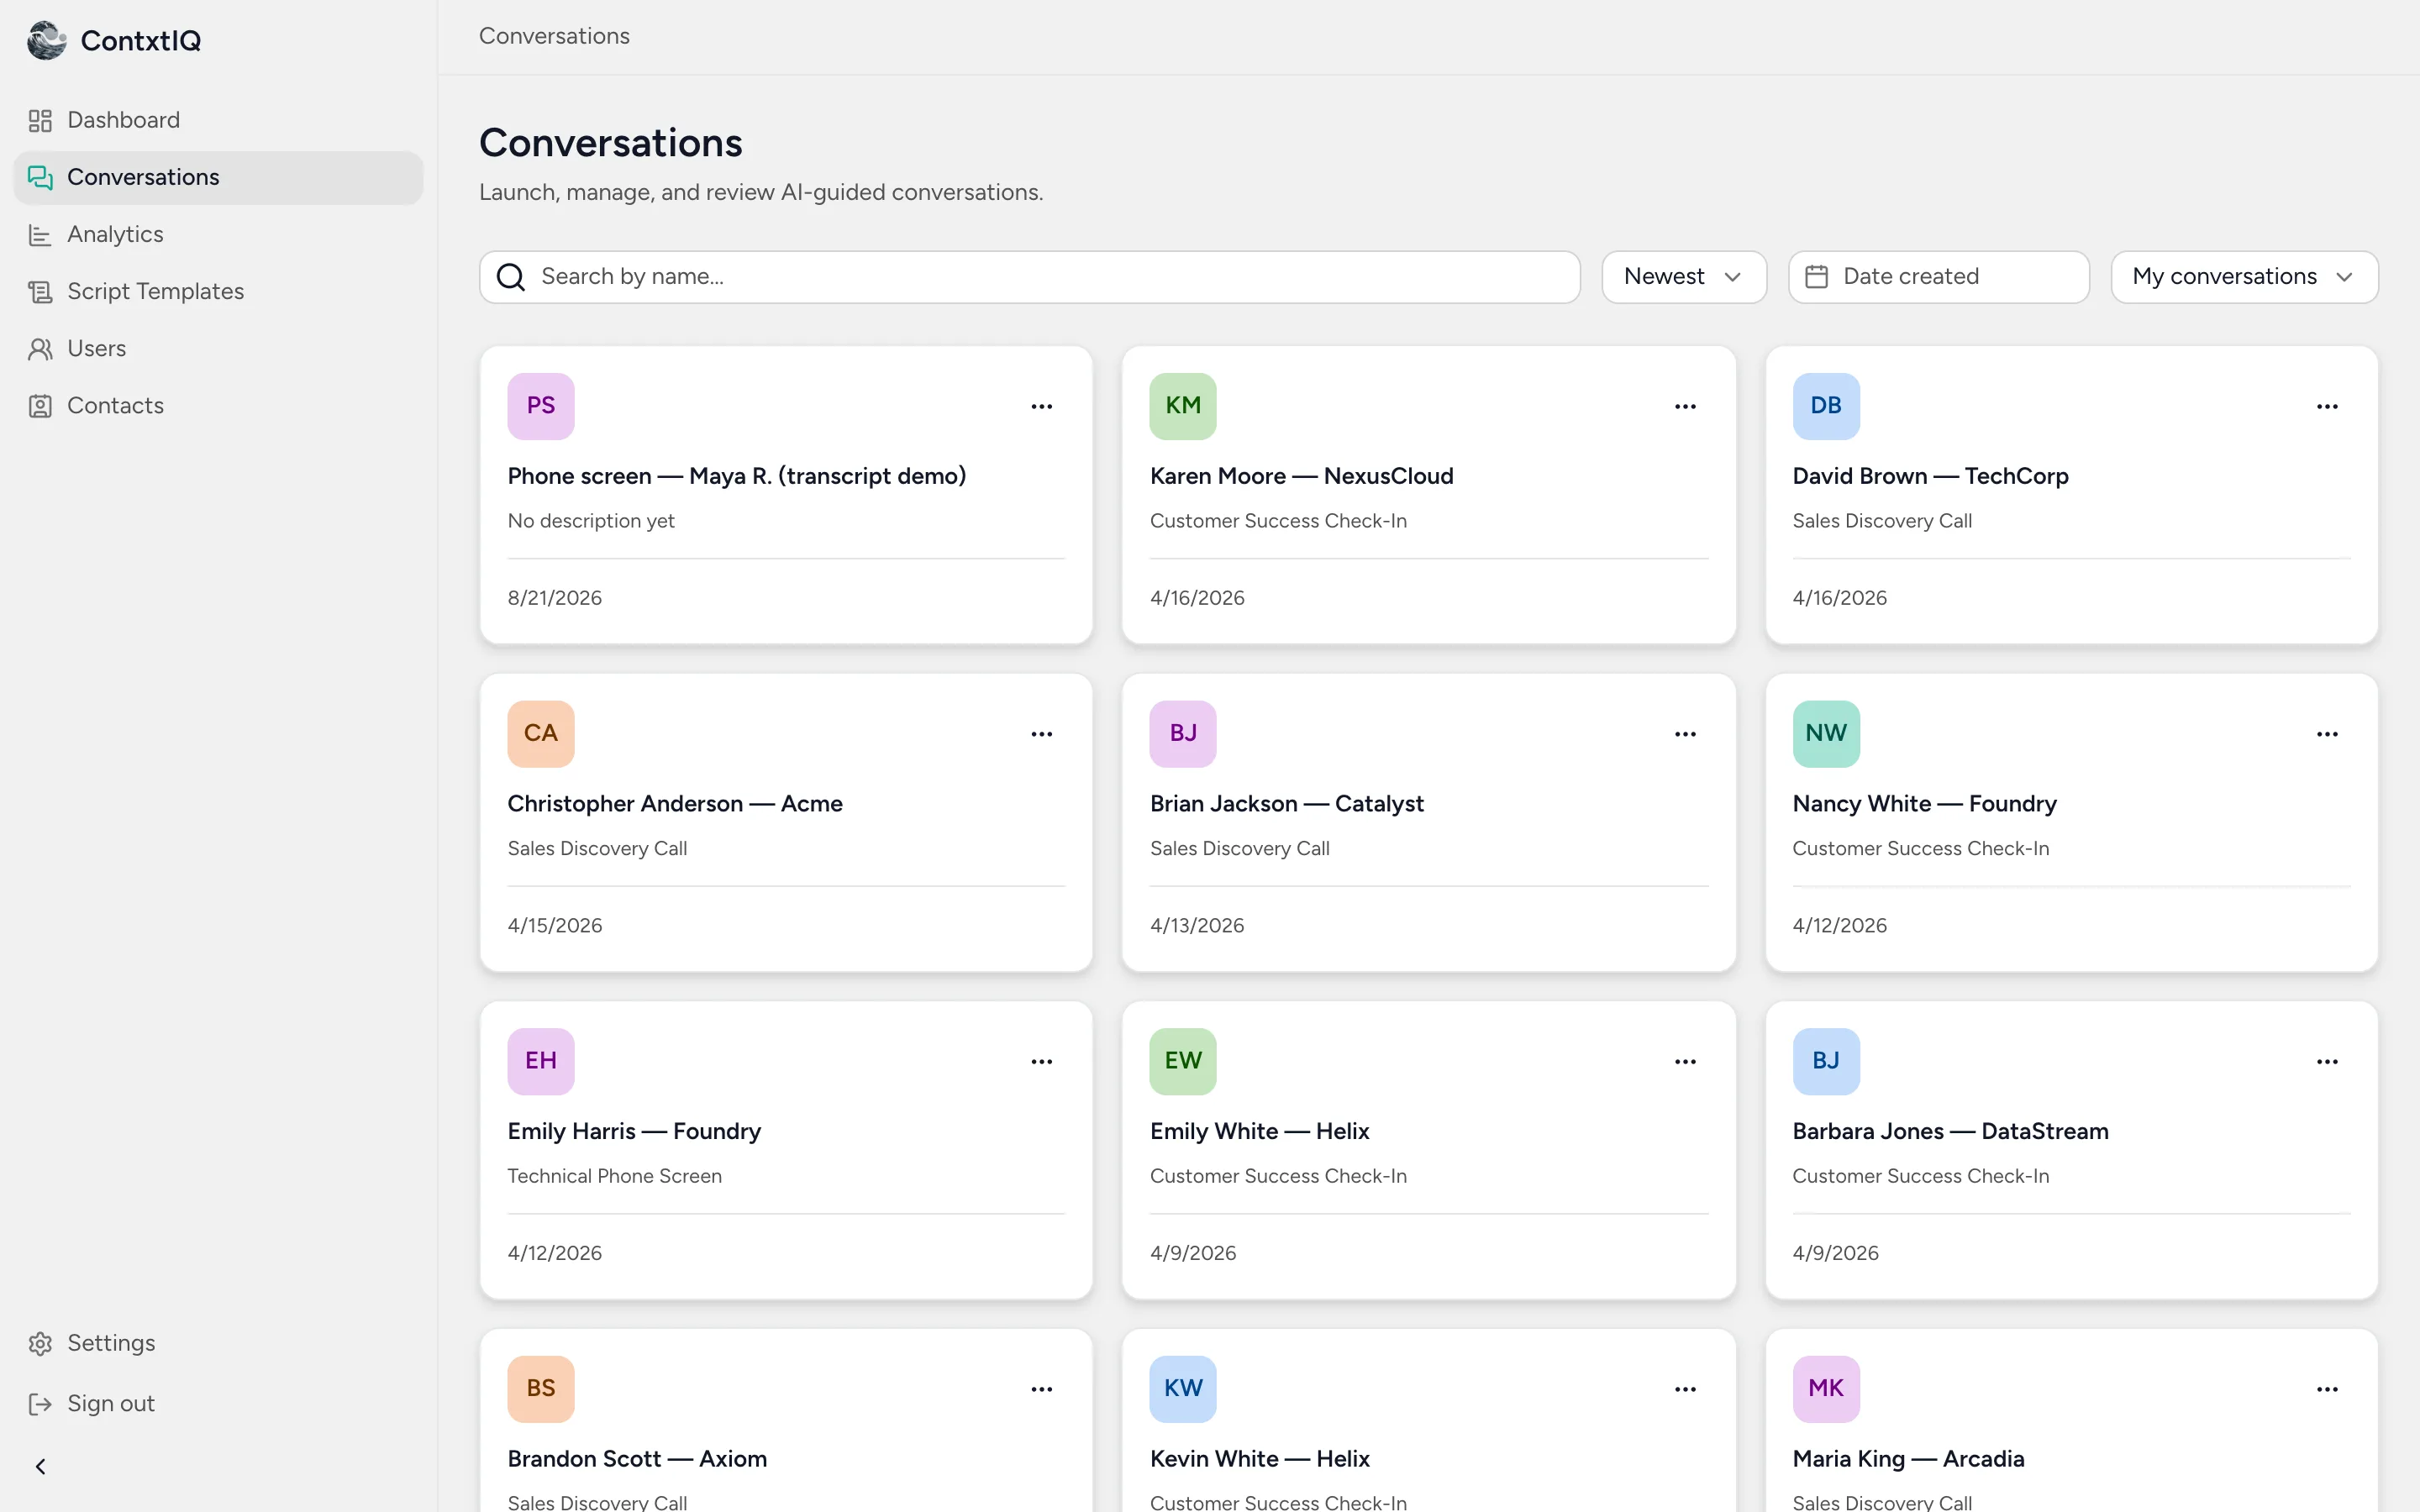
Task: Click the PS avatar badge
Action: [541, 406]
